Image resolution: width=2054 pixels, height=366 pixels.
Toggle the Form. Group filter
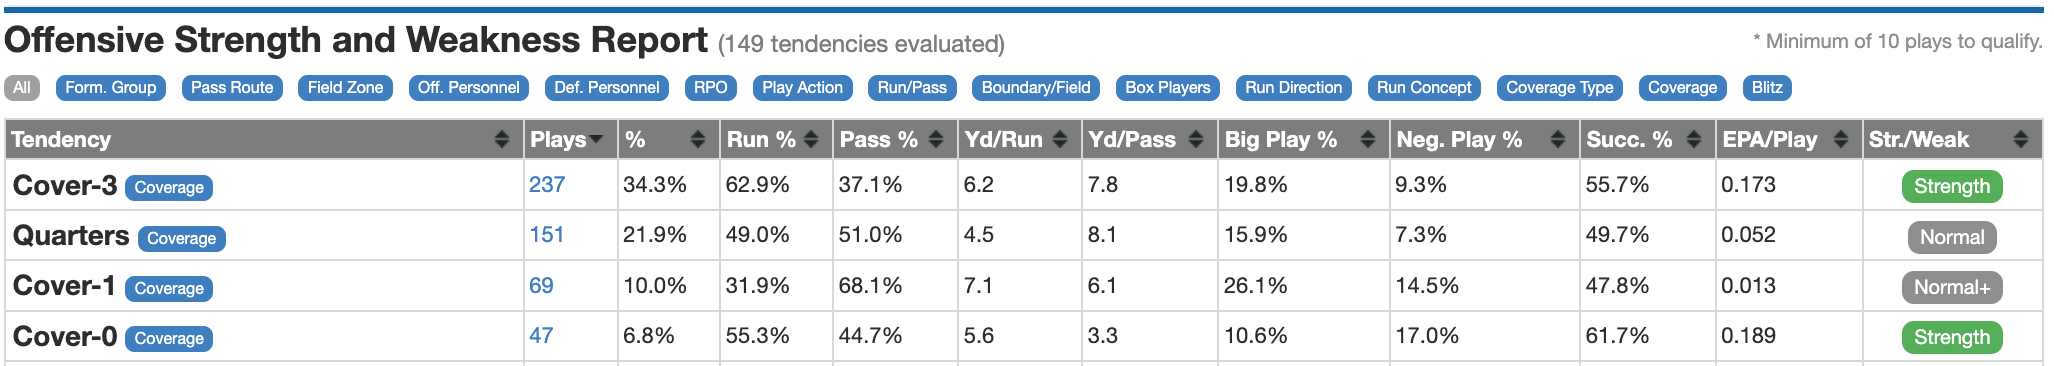tap(110, 88)
